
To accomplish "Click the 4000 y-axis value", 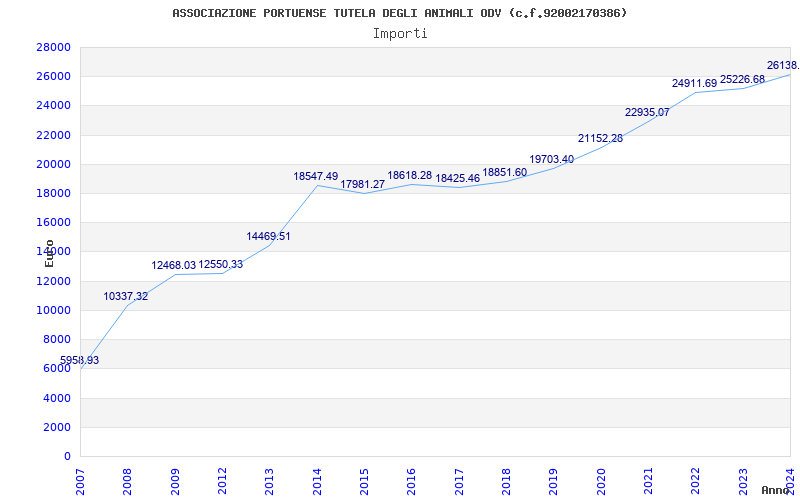I will click(x=56, y=398).
